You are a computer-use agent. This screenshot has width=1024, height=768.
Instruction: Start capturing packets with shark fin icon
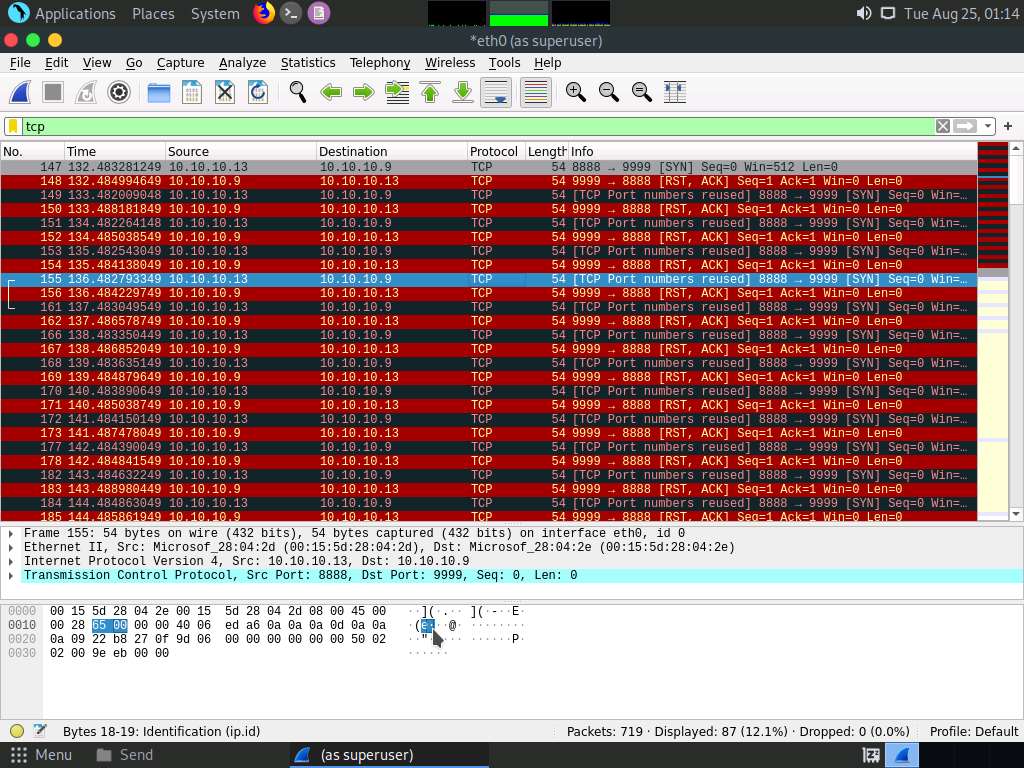click(x=20, y=92)
